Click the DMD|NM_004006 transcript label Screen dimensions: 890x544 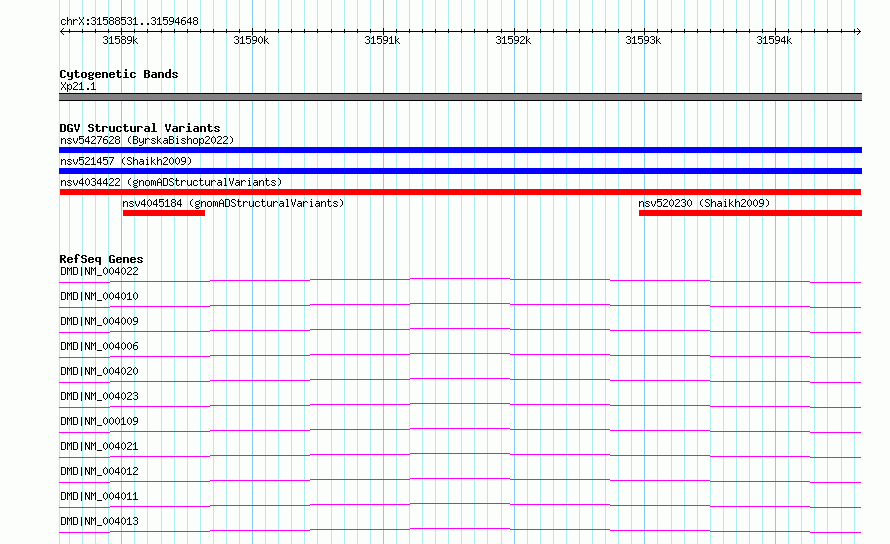[99, 346]
